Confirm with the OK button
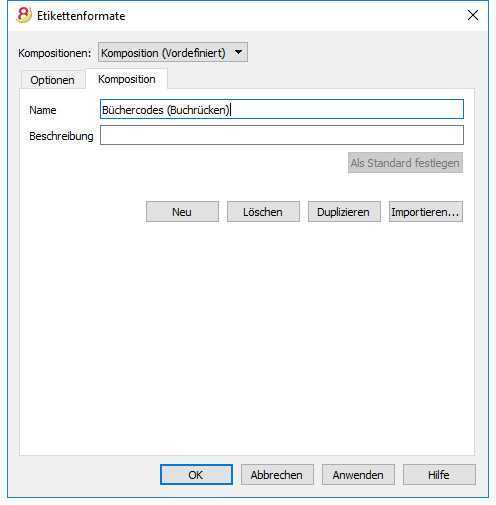 tap(196, 475)
